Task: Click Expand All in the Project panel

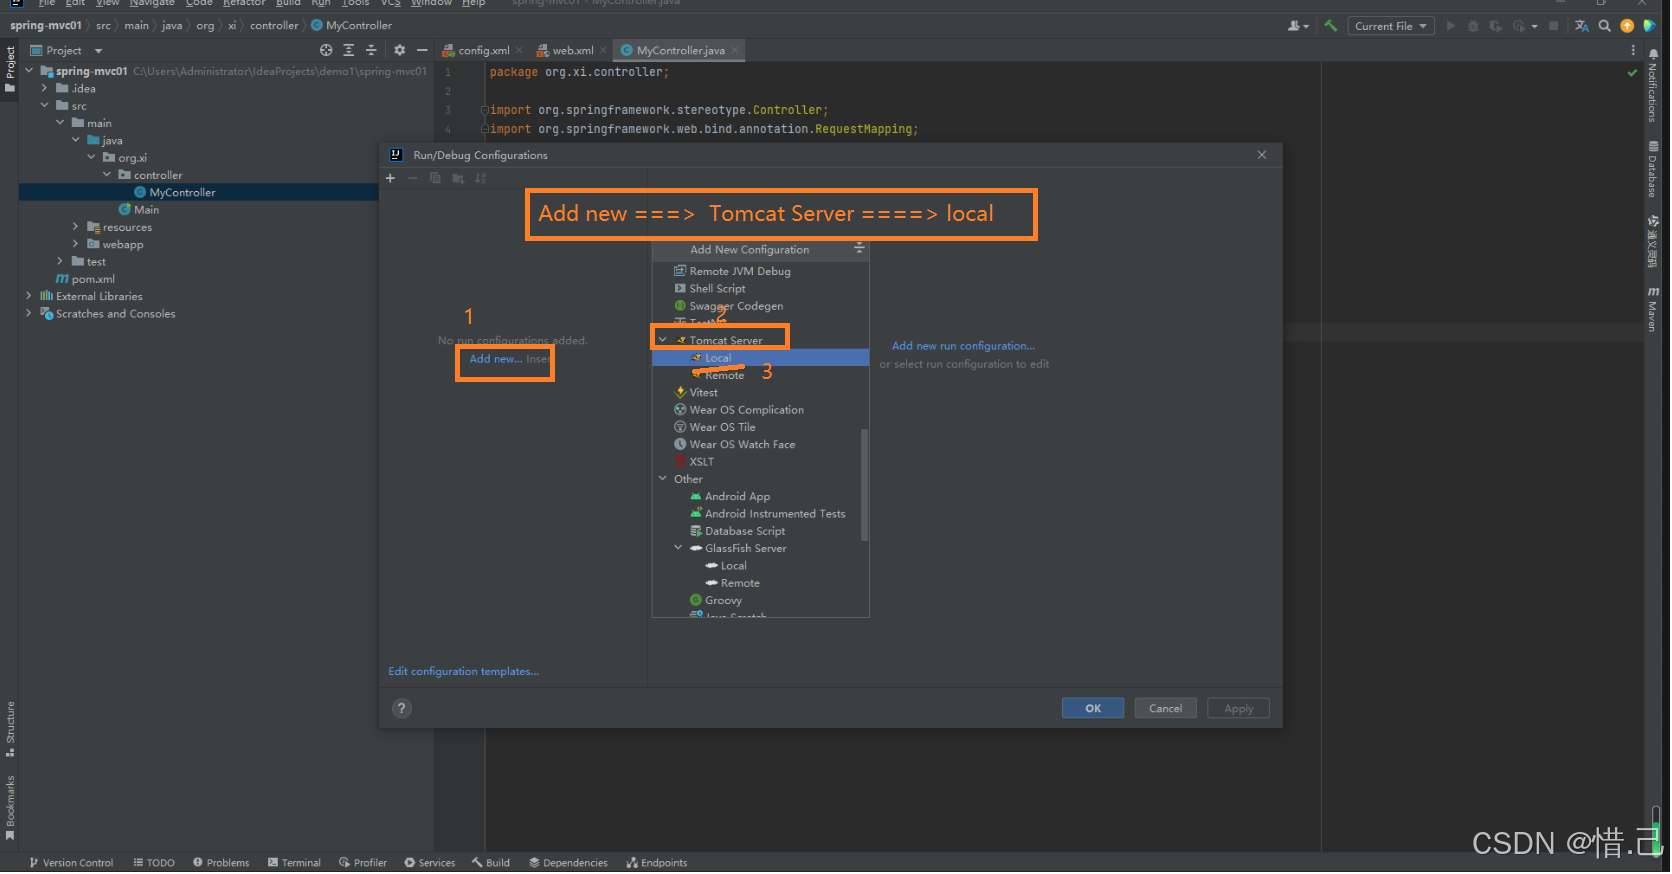Action: pos(348,50)
